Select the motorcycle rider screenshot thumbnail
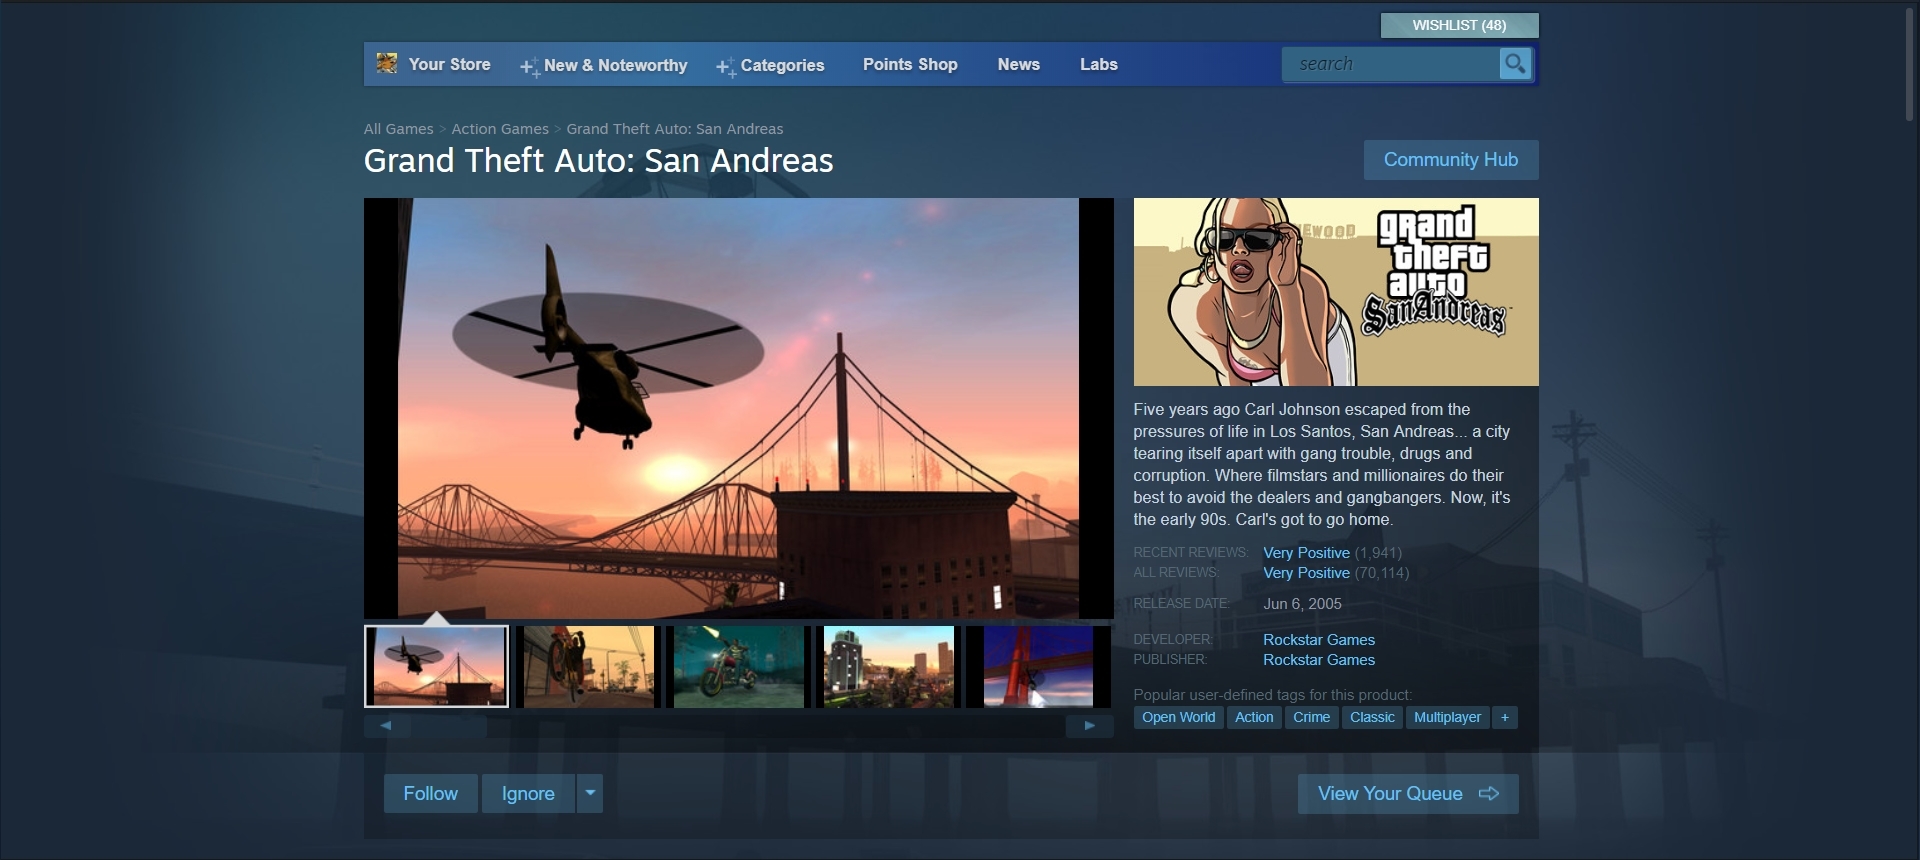1920x860 pixels. click(738, 667)
